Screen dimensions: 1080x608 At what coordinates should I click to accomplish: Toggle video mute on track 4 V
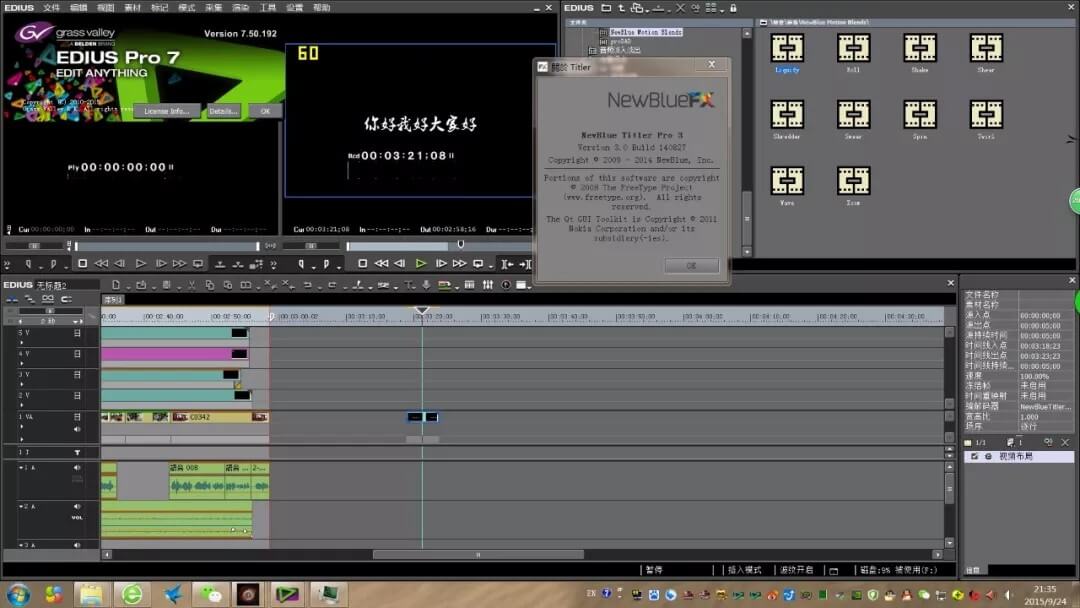[x=77, y=354]
